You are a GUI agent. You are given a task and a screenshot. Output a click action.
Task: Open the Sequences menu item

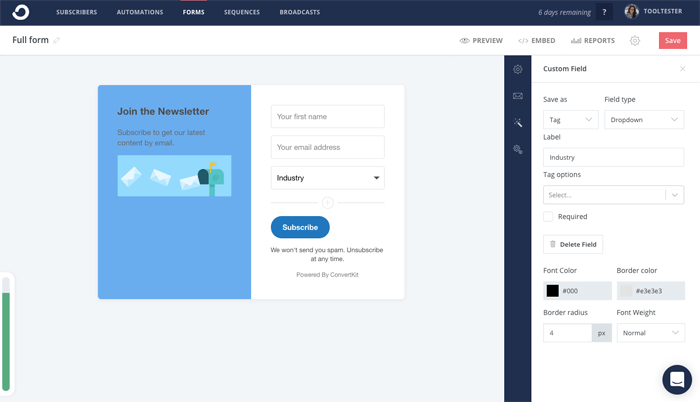[242, 12]
